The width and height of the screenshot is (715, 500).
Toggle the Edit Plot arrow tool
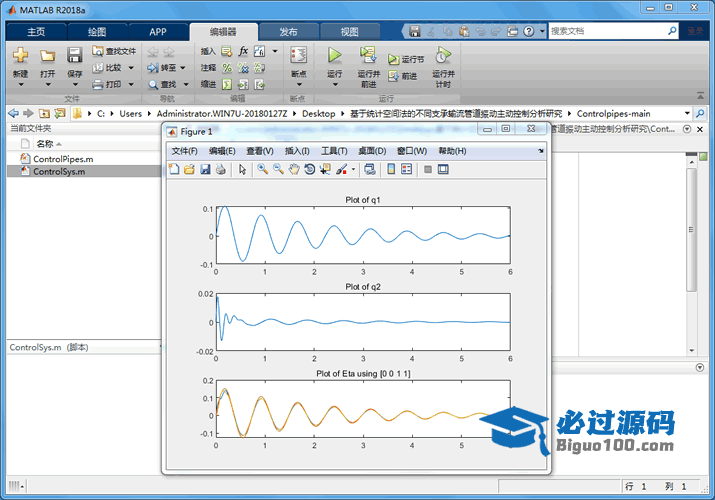coord(242,170)
